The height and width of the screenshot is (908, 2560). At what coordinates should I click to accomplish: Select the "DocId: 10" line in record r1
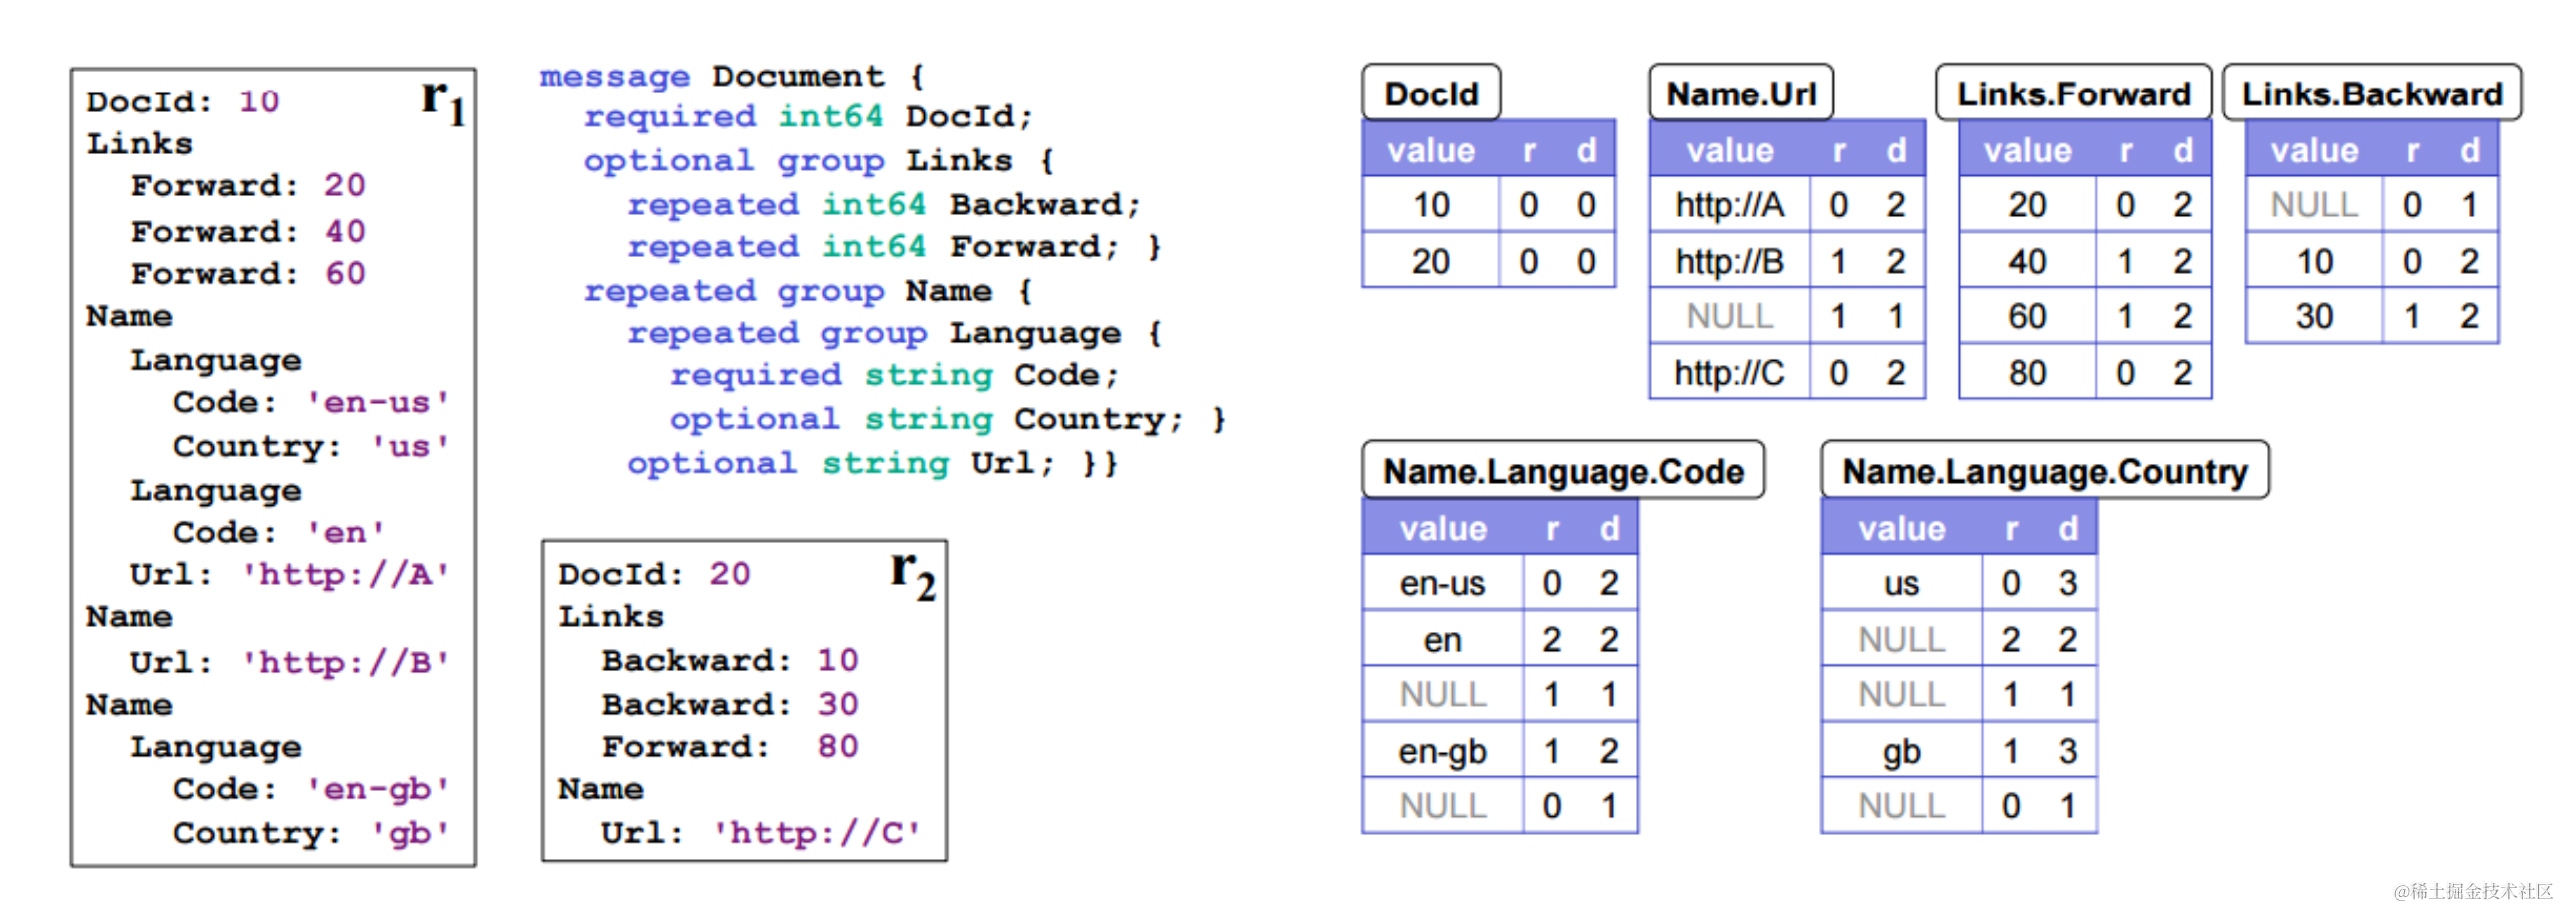tap(183, 102)
